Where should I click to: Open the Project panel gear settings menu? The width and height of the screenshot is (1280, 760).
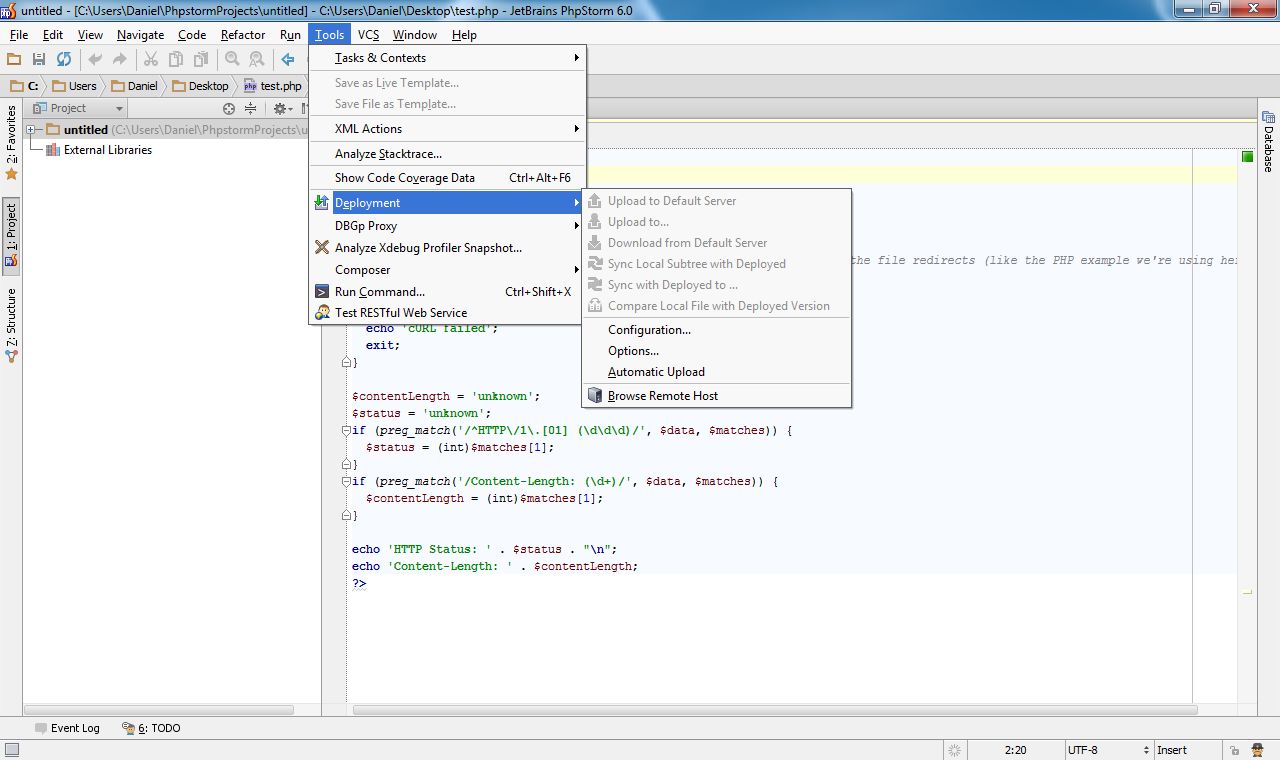click(282, 108)
